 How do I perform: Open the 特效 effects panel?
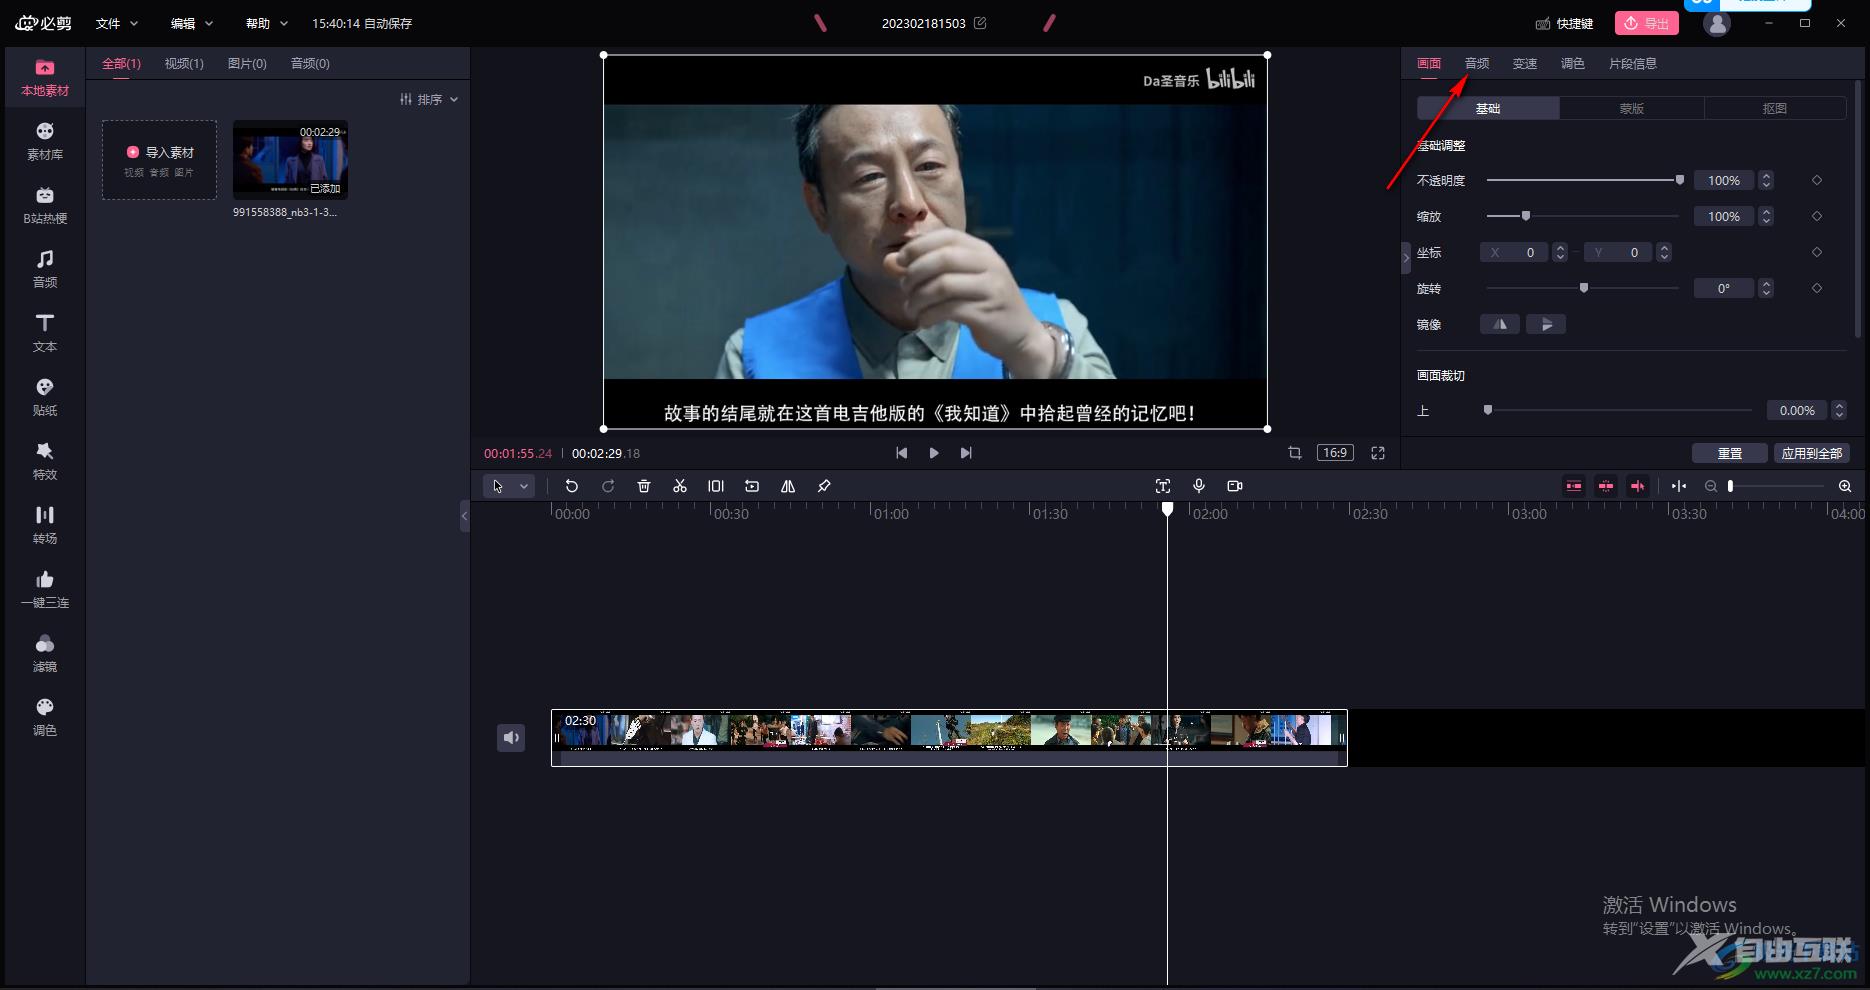click(45, 462)
